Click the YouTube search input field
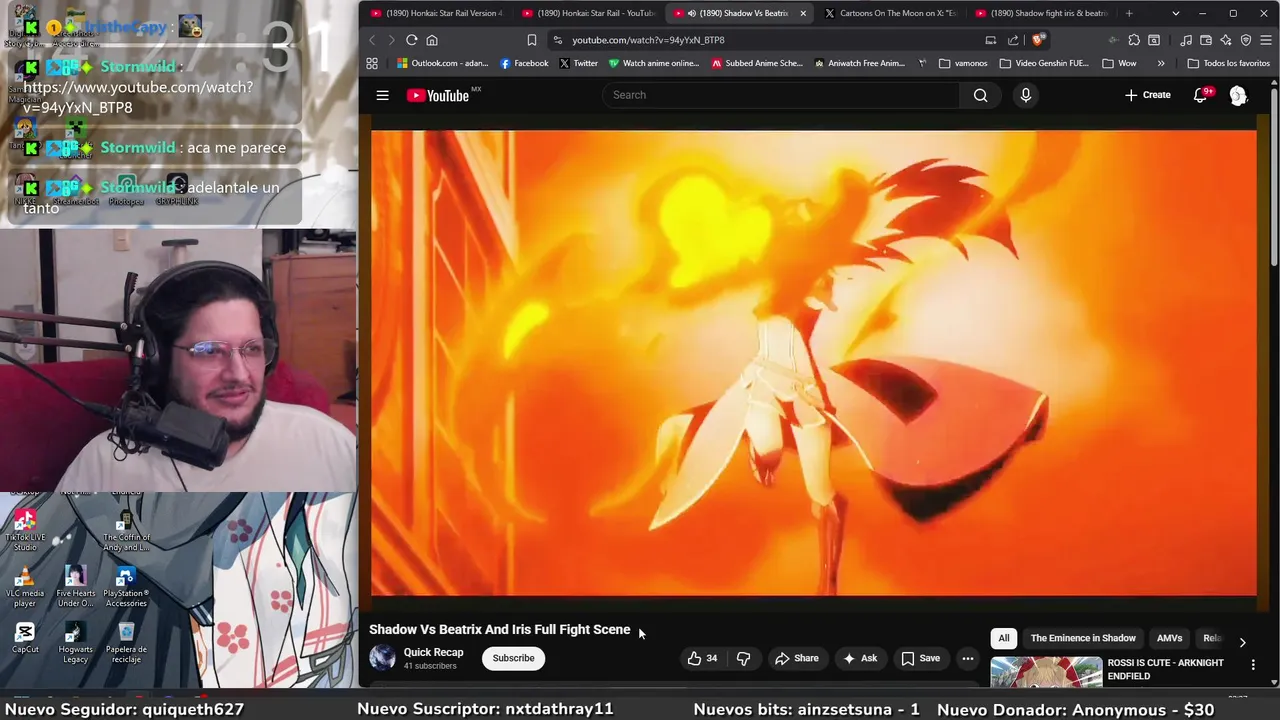 coord(780,95)
